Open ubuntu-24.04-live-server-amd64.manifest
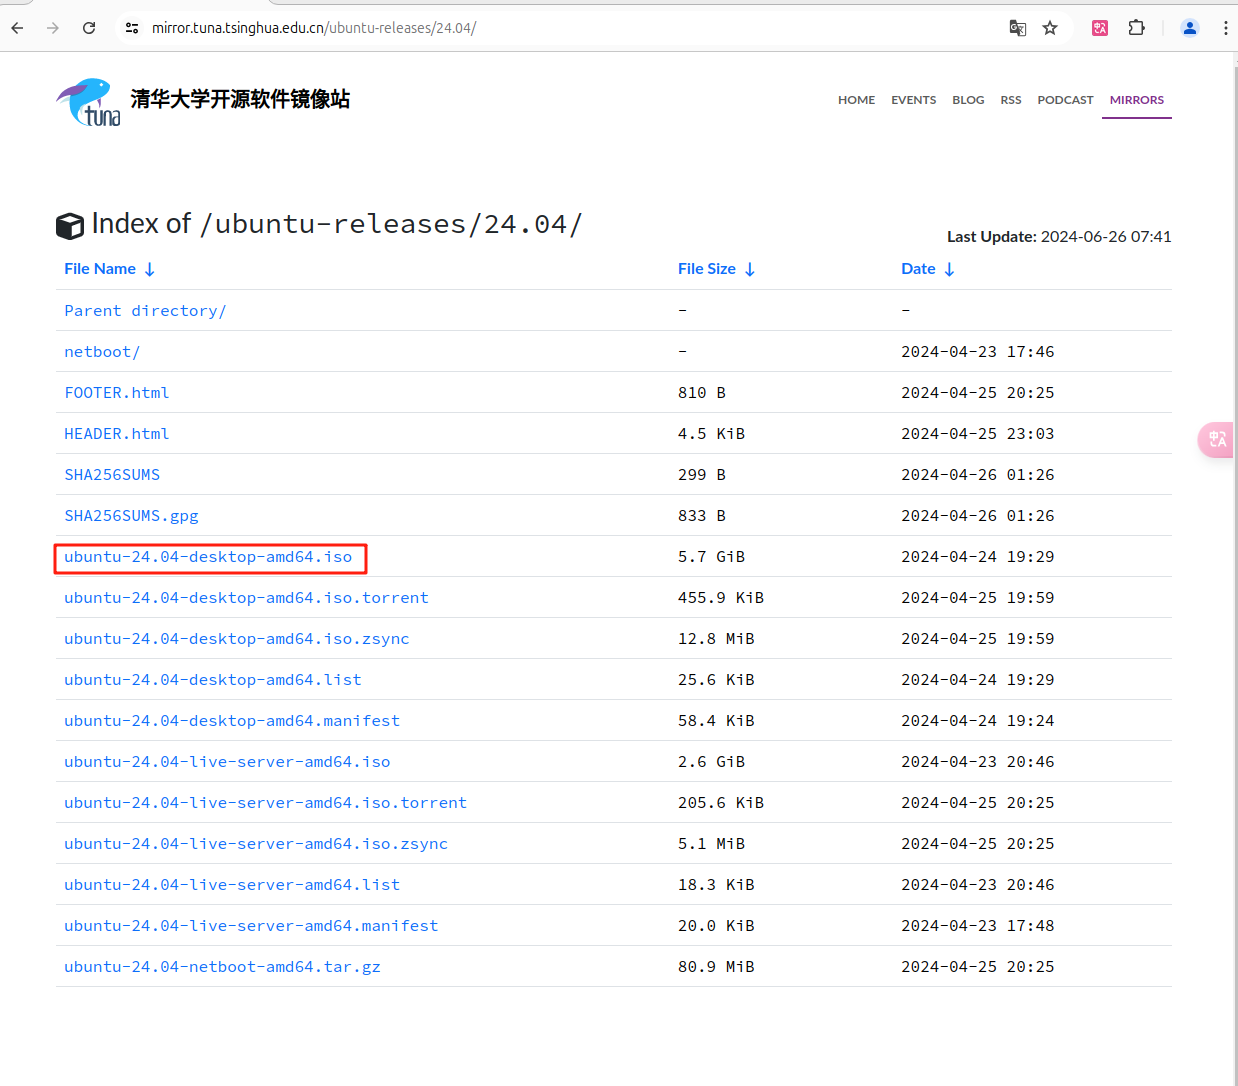This screenshot has width=1238, height=1086. click(251, 926)
